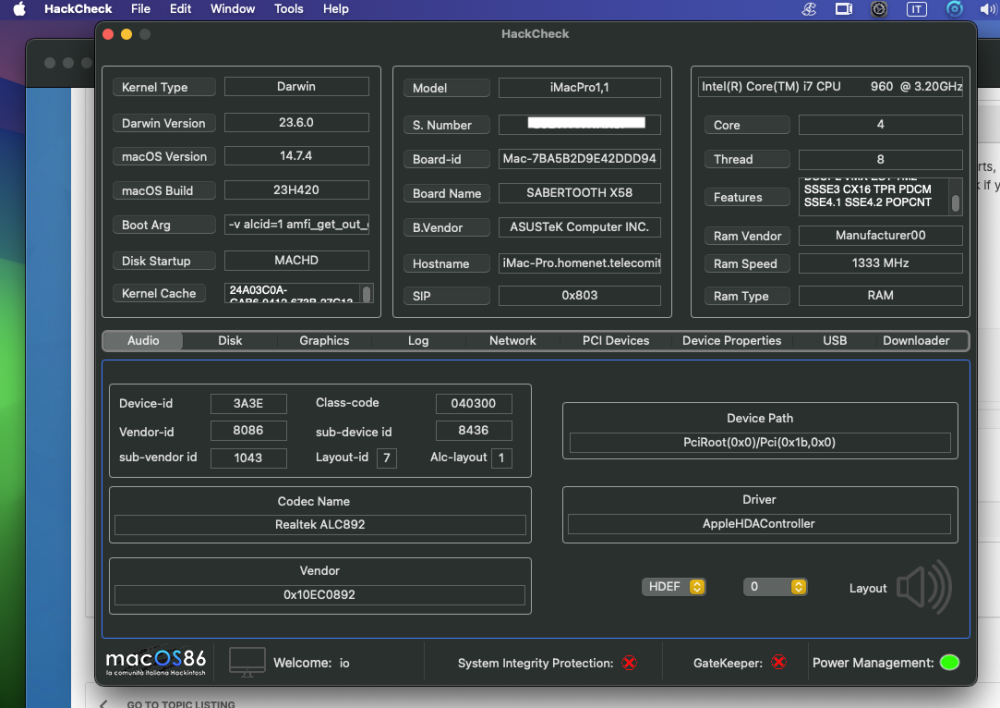Click the circular clock-like menu bar icon
The width and height of the screenshot is (1000, 708).
click(x=879, y=9)
